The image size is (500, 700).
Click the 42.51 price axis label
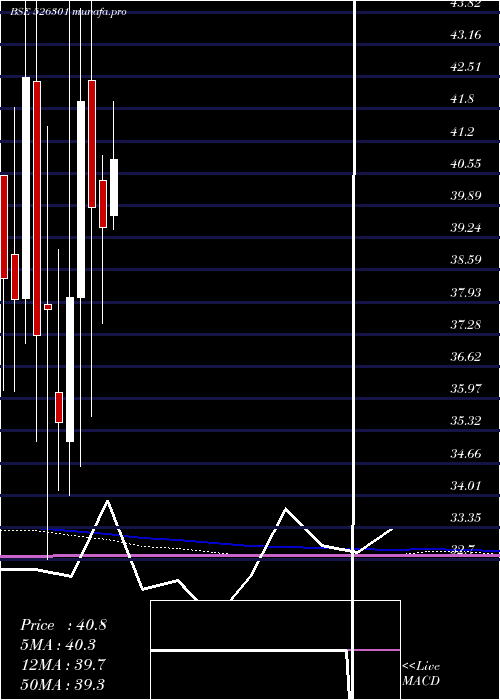coord(466,67)
